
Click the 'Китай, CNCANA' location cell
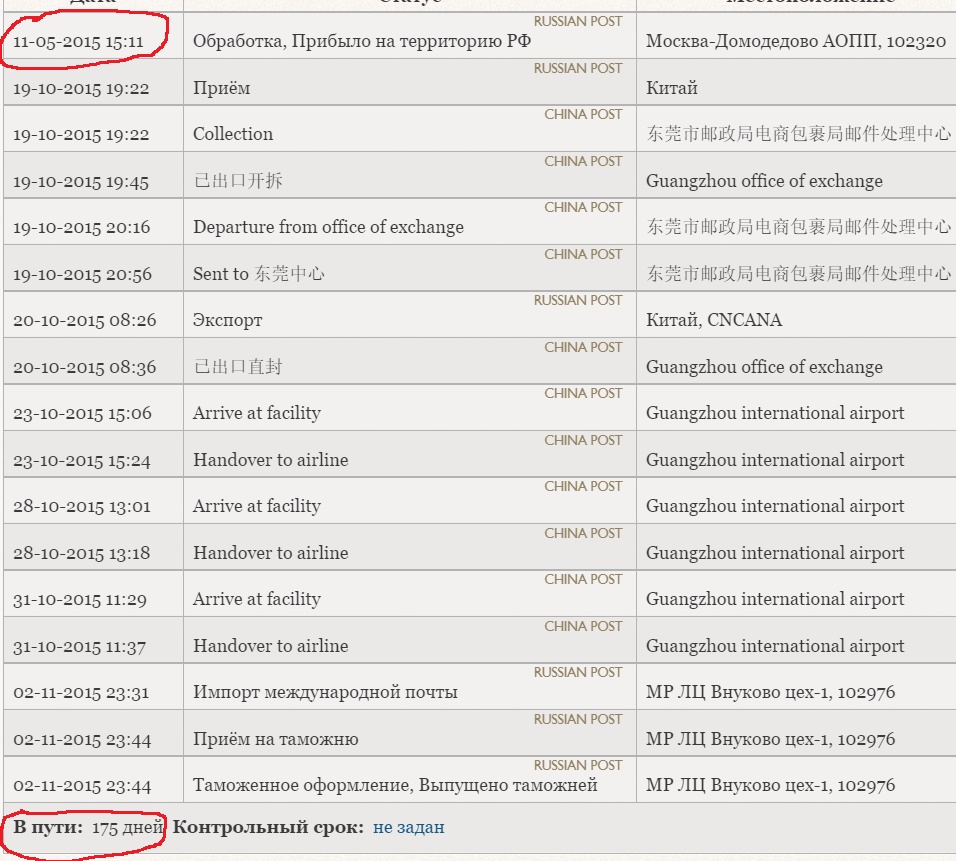tap(714, 320)
